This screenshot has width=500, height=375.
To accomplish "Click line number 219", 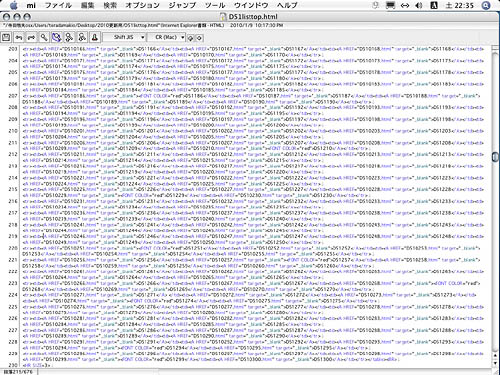I will 13,236.
